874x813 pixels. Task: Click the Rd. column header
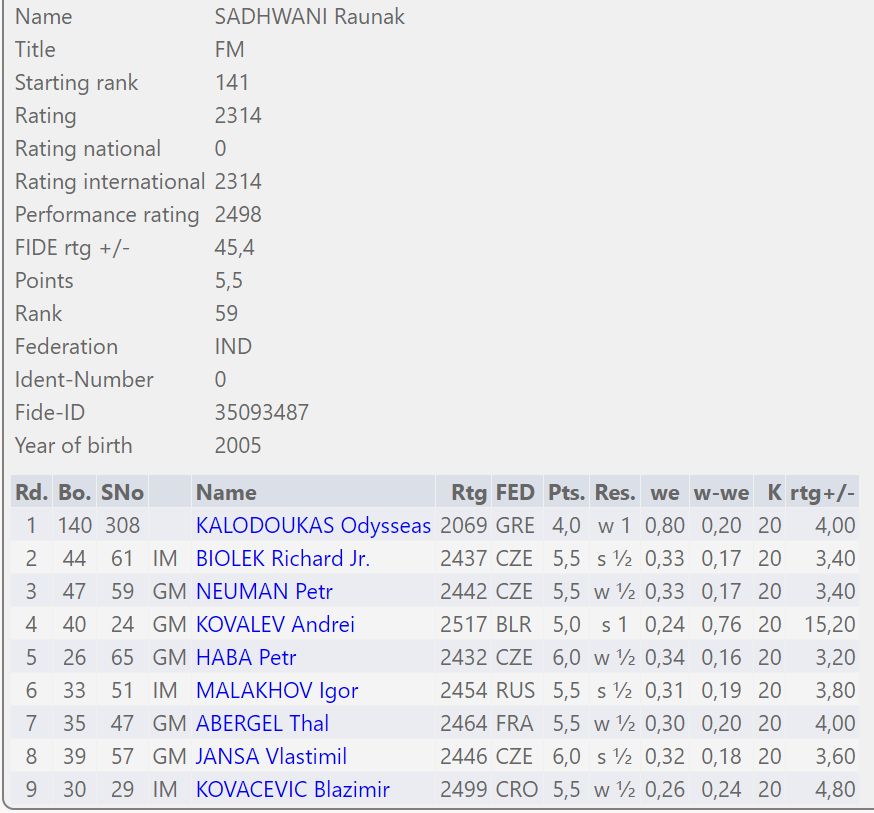click(30, 492)
